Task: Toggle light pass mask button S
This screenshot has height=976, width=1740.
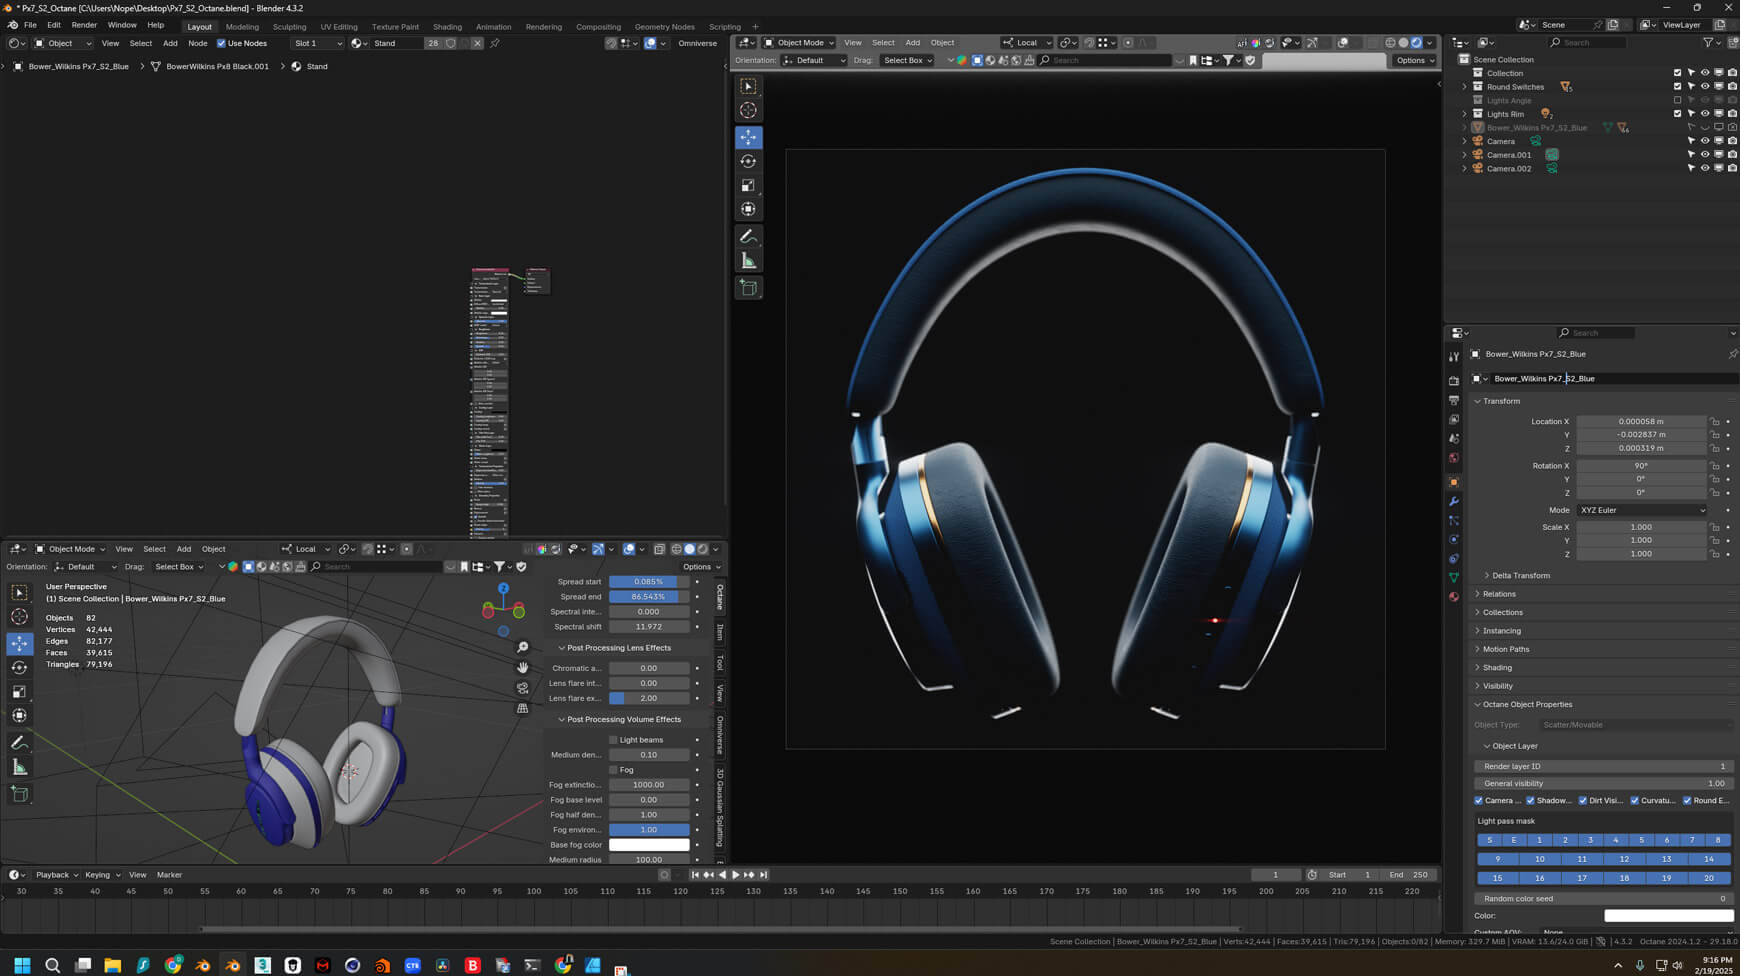Action: [x=1489, y=840]
